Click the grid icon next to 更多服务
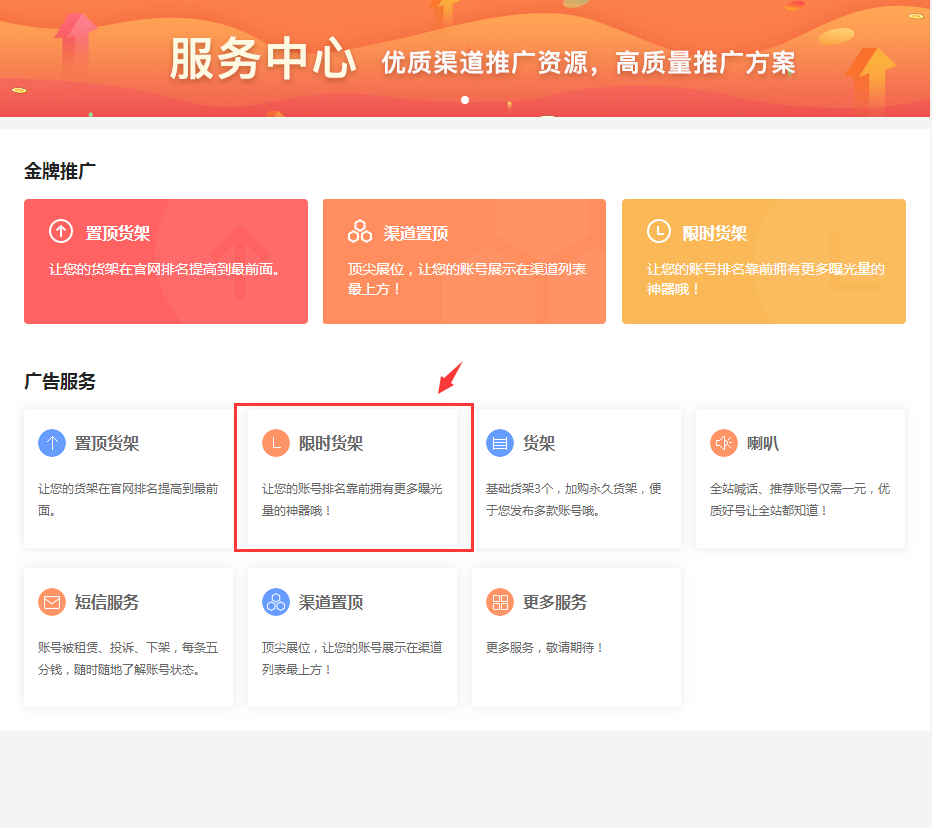Screen dimensions: 932x828 pyautogui.click(x=498, y=601)
